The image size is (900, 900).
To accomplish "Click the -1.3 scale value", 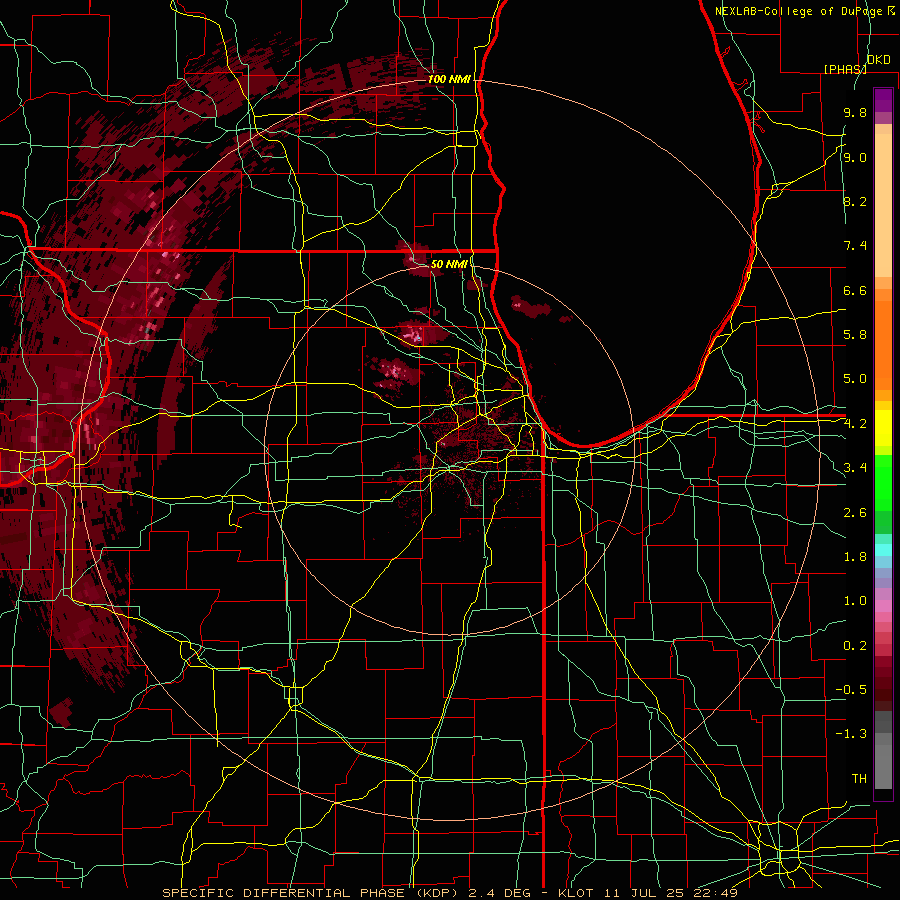I will 851,734.
